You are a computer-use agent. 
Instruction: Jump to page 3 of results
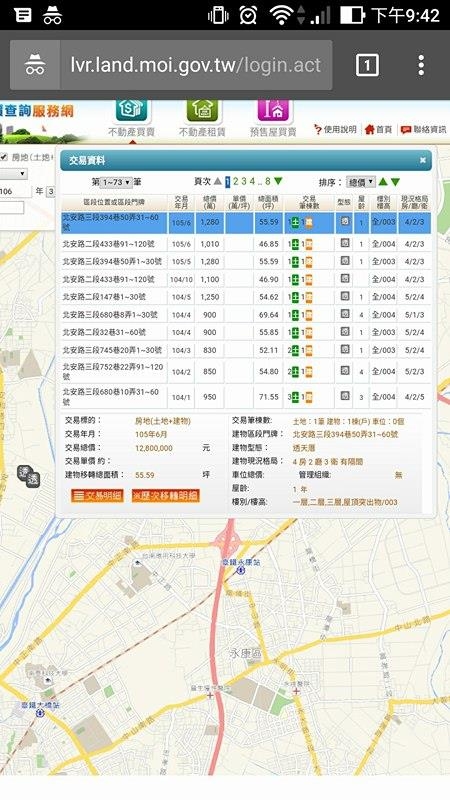tap(244, 181)
